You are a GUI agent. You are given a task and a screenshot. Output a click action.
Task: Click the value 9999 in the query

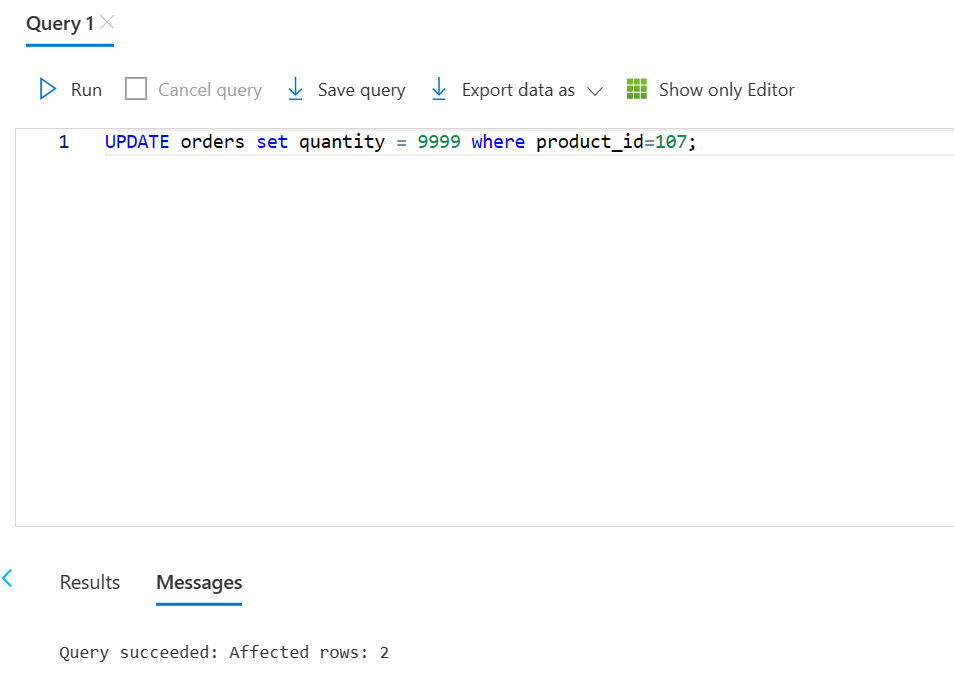(439, 142)
